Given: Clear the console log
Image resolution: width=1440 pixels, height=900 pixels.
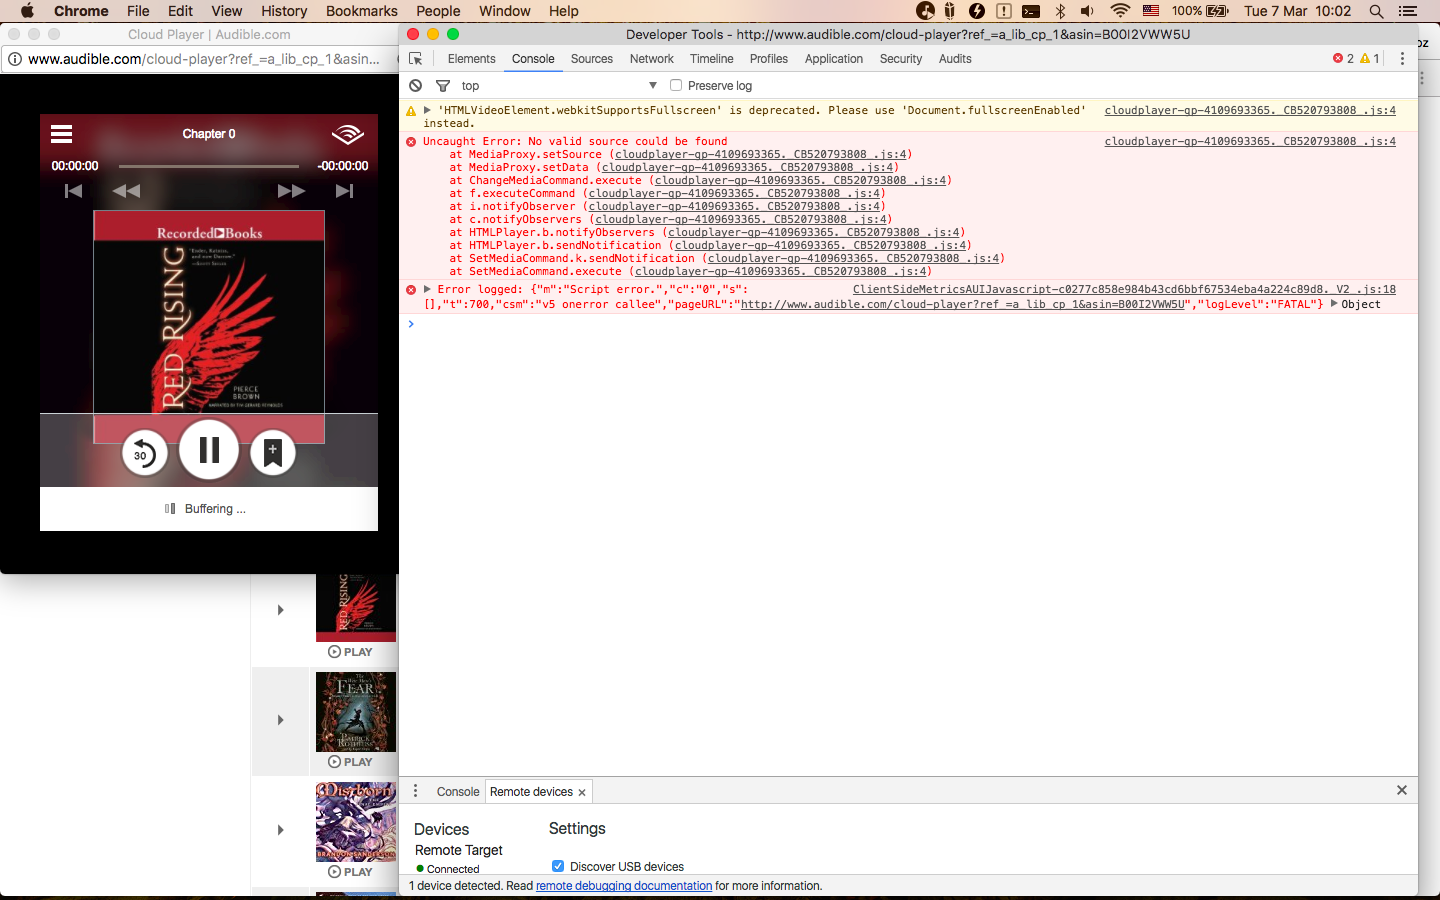Looking at the screenshot, I should click(x=416, y=86).
